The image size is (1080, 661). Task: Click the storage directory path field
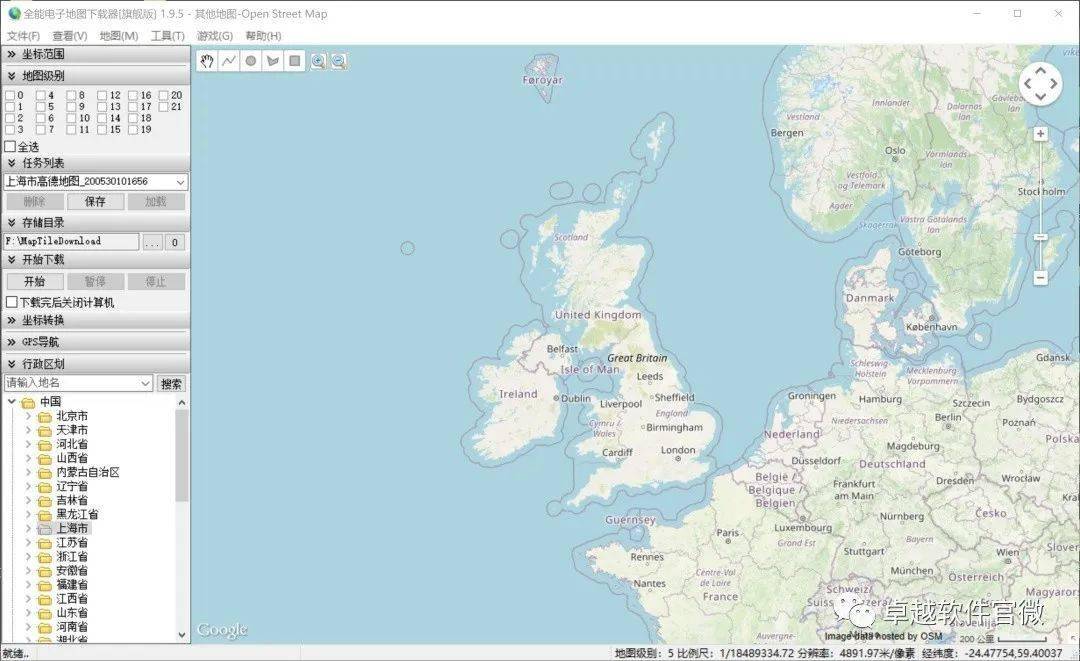[x=72, y=242]
